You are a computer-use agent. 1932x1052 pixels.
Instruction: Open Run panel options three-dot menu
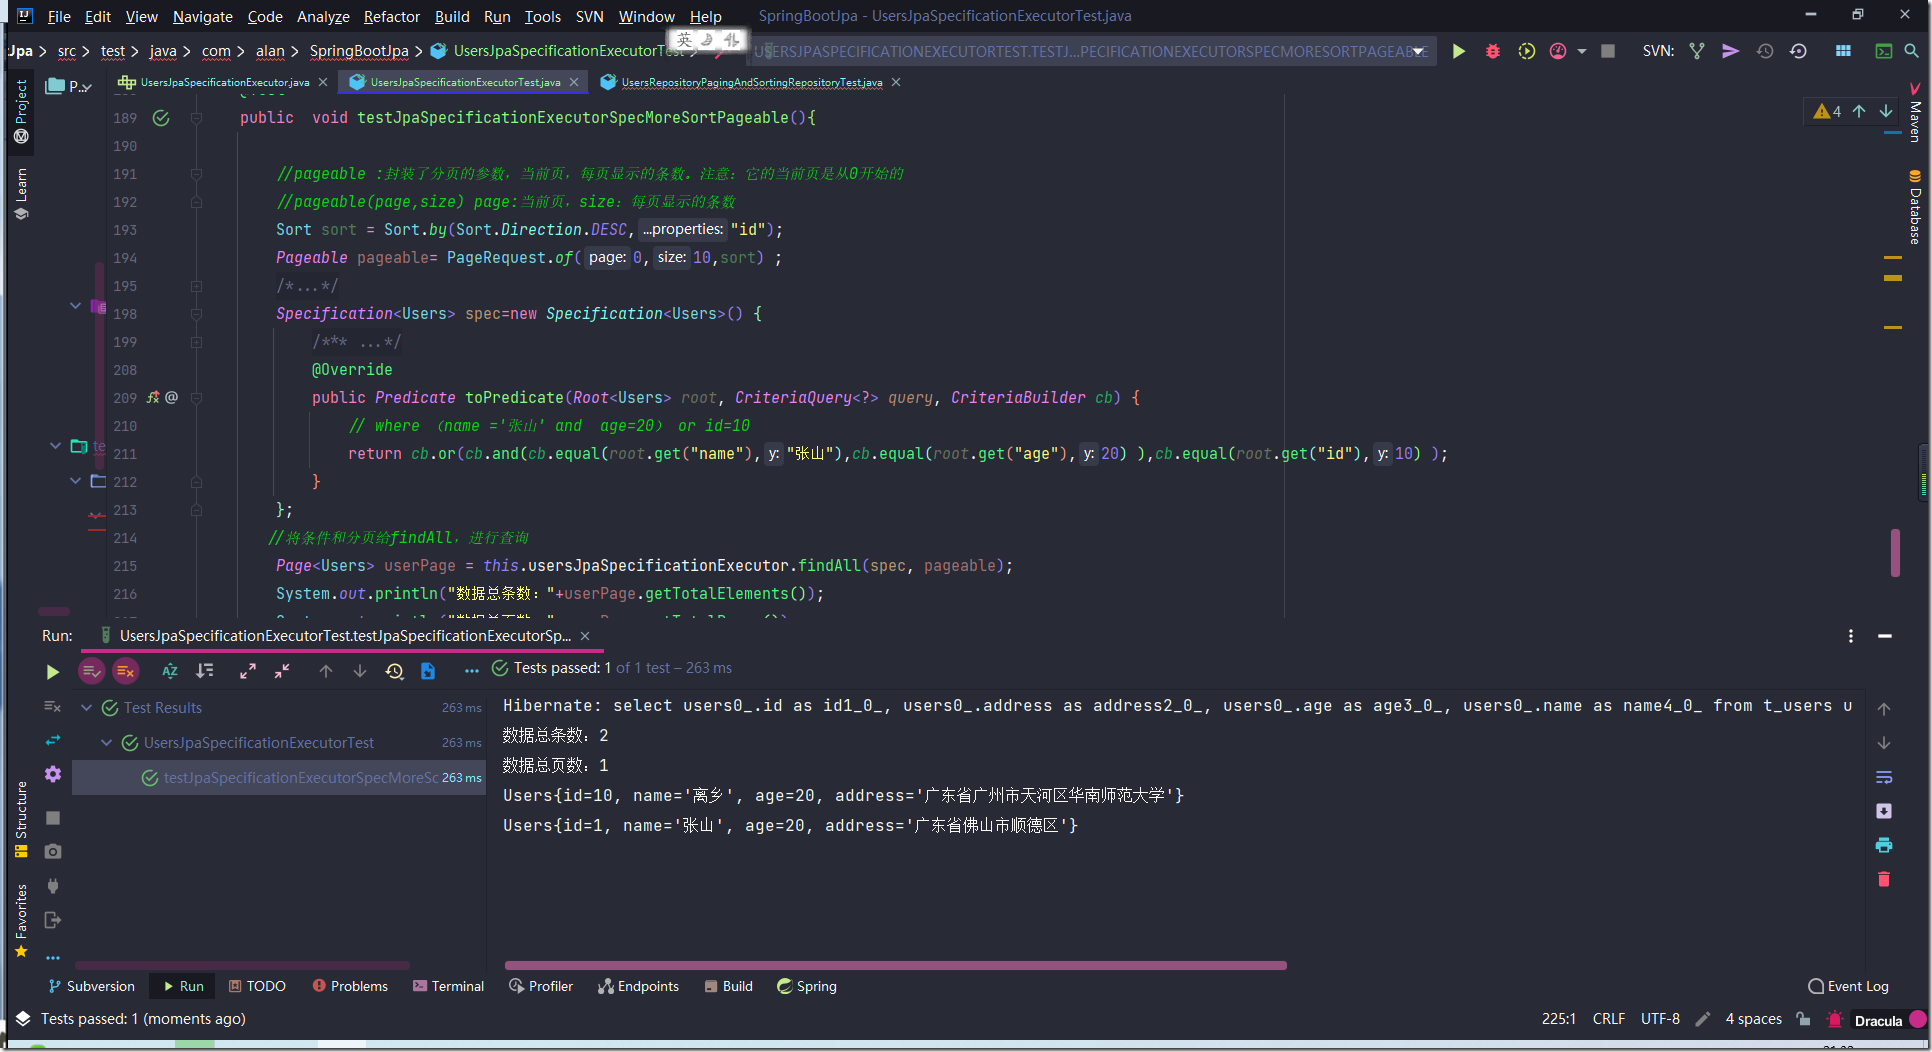(1851, 636)
